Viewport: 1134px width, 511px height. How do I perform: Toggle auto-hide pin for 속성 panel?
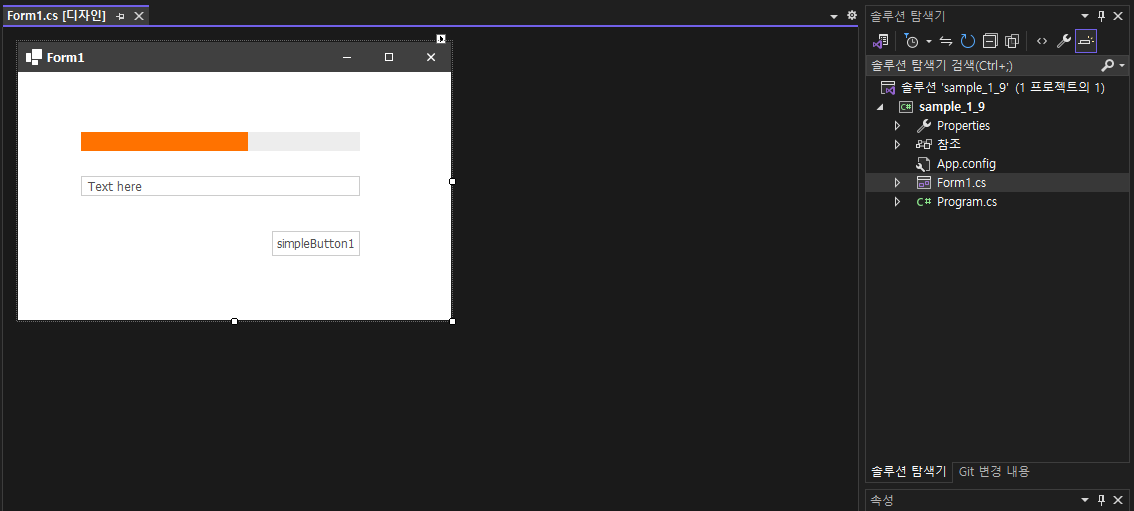1102,500
